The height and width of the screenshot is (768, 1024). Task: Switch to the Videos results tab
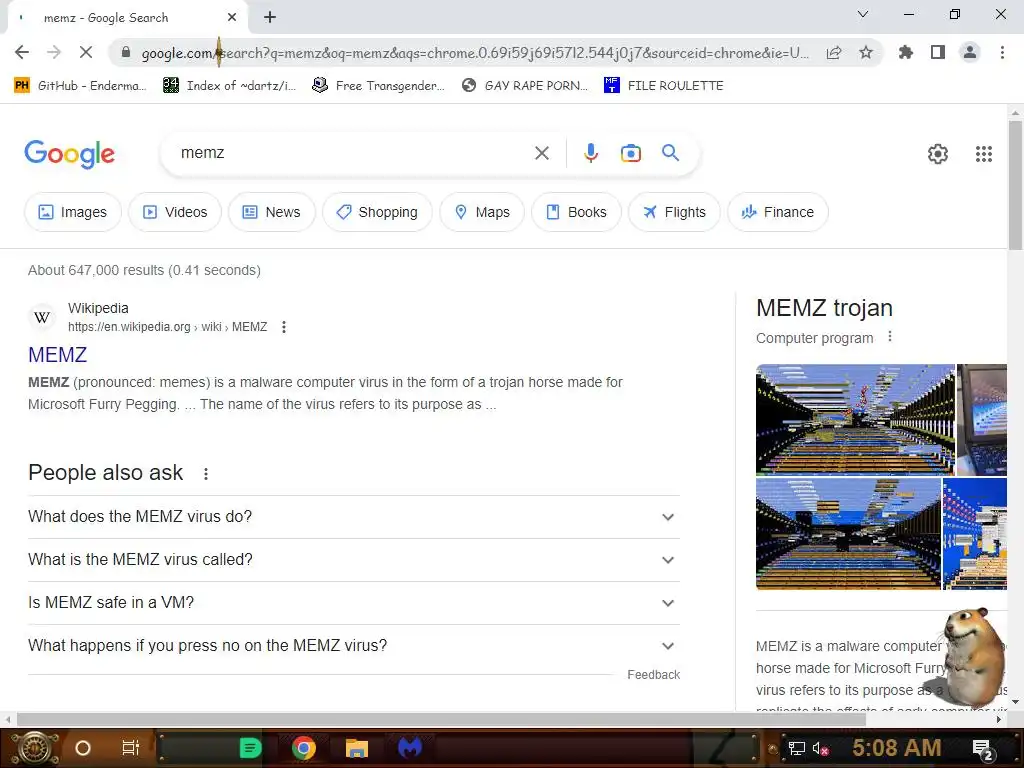coord(175,212)
